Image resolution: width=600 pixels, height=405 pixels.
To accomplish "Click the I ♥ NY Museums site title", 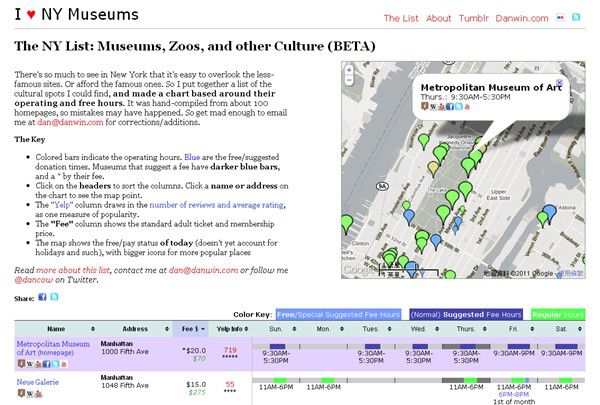I will coord(77,15).
